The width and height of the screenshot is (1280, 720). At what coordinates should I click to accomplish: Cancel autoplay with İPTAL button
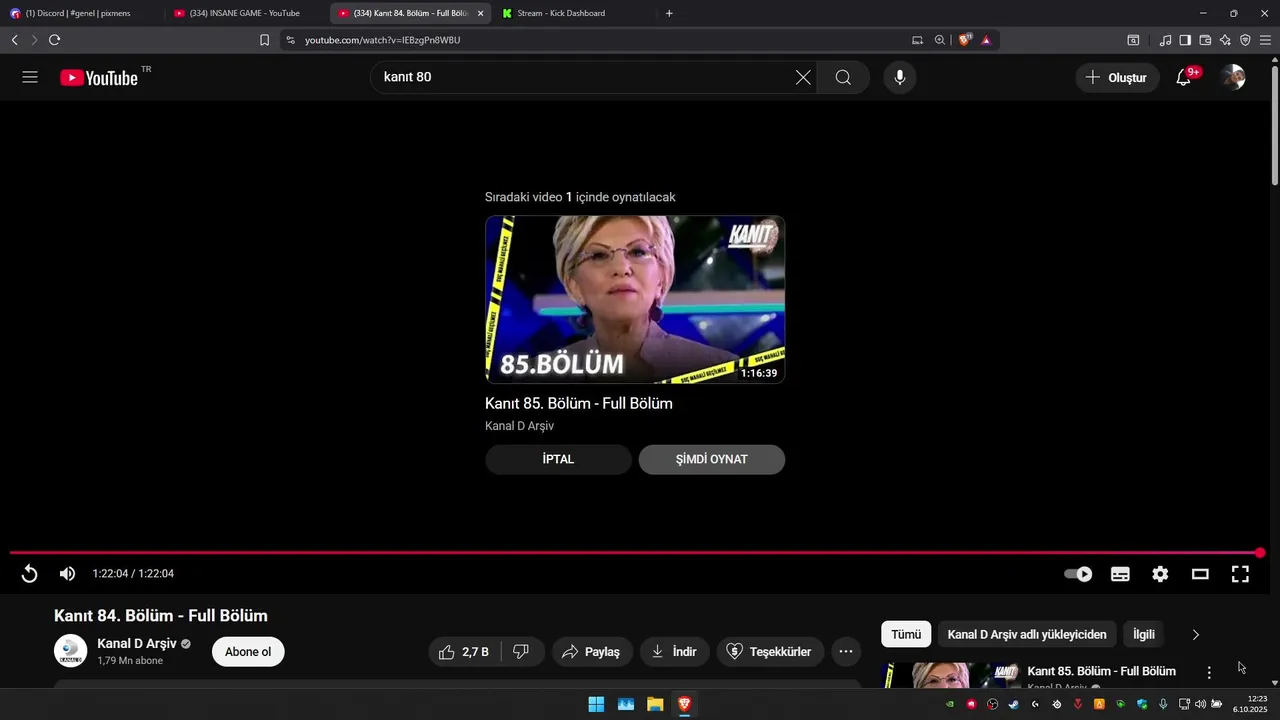(x=558, y=459)
